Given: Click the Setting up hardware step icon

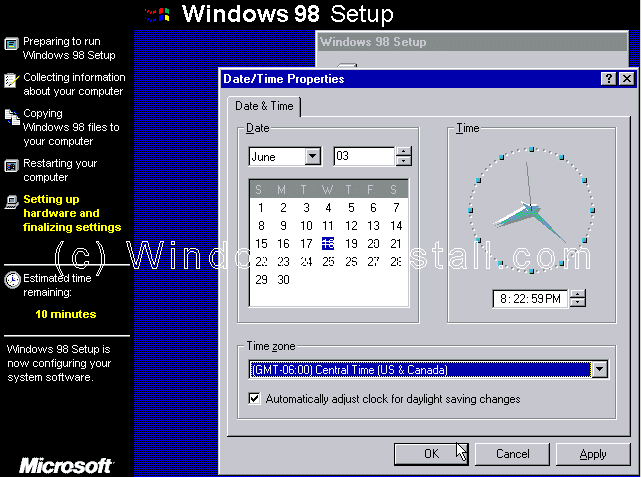Looking at the screenshot, I should point(11,201).
